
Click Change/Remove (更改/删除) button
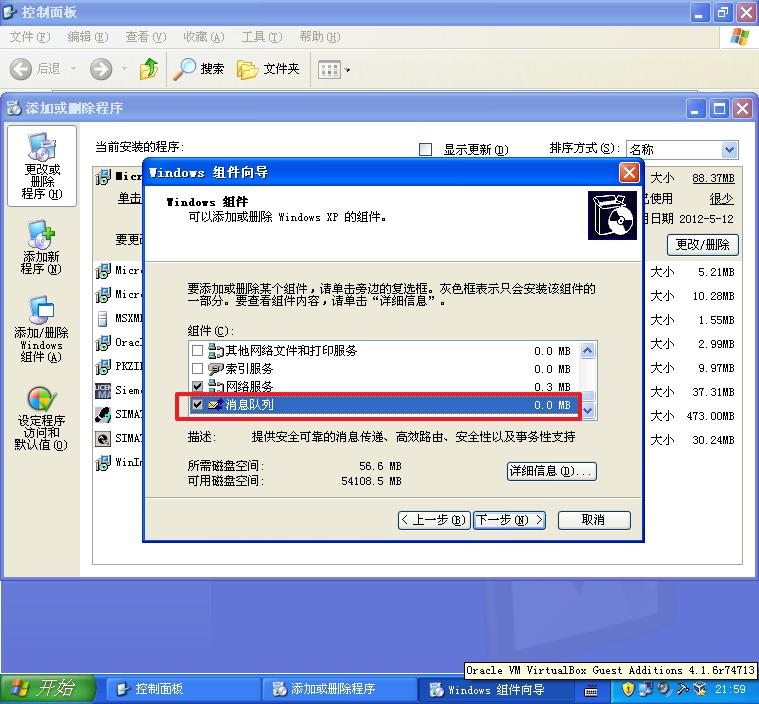[702, 245]
